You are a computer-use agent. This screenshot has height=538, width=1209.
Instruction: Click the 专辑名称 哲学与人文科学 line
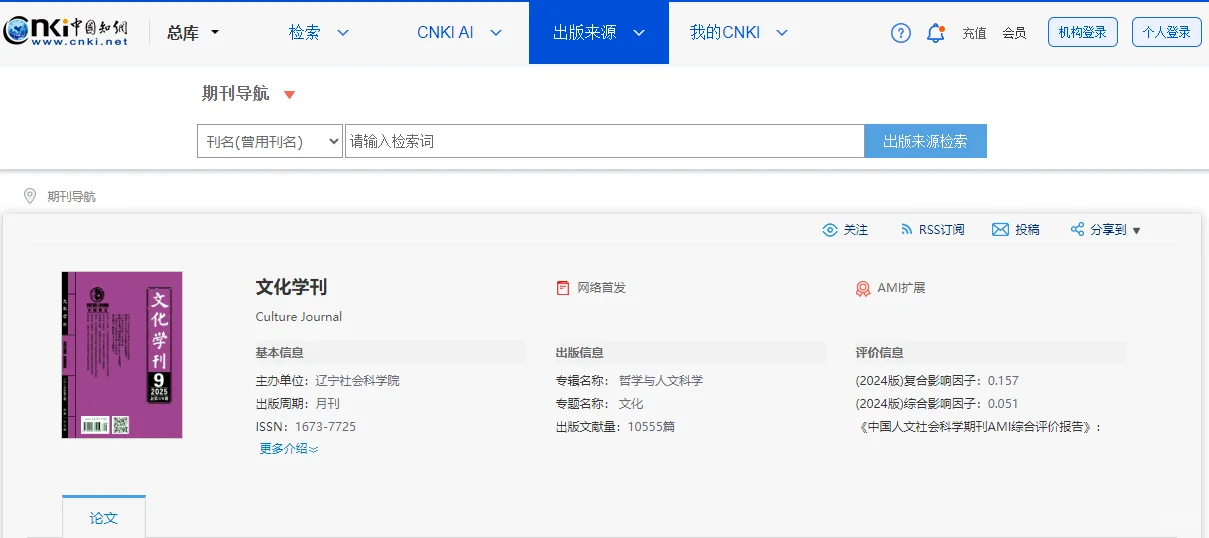(629, 381)
